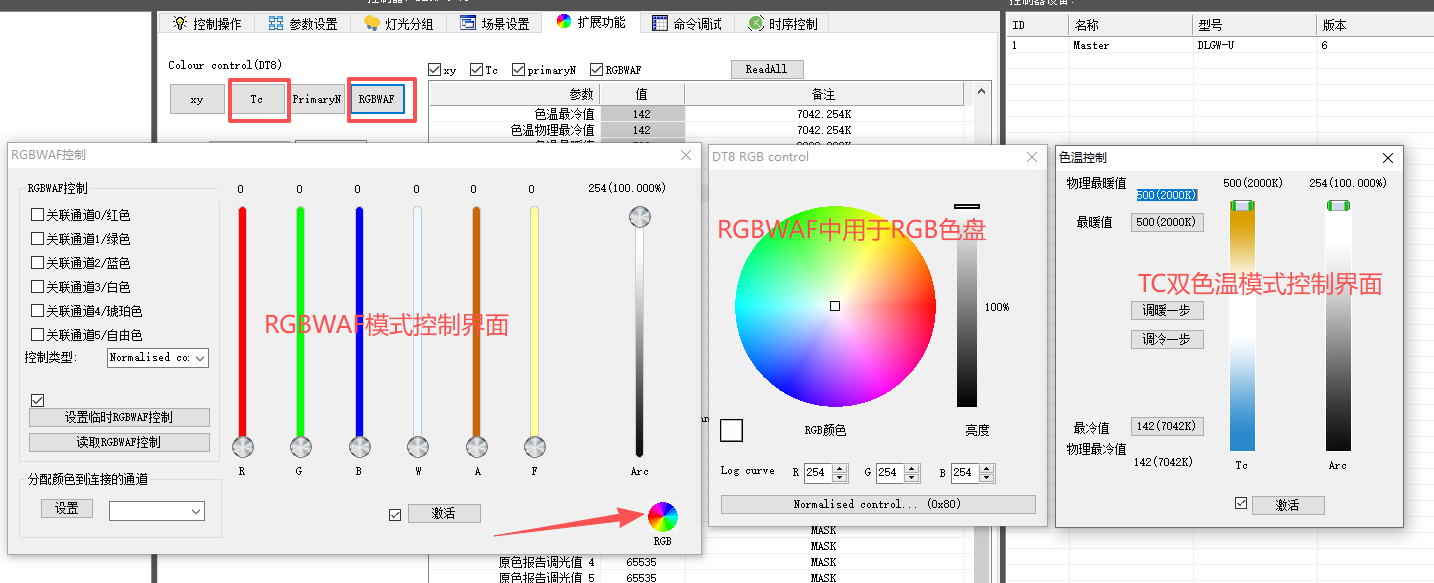The height and width of the screenshot is (583, 1434).
Task: Check 关联通道0/红色 checkbox
Action: tap(37, 214)
